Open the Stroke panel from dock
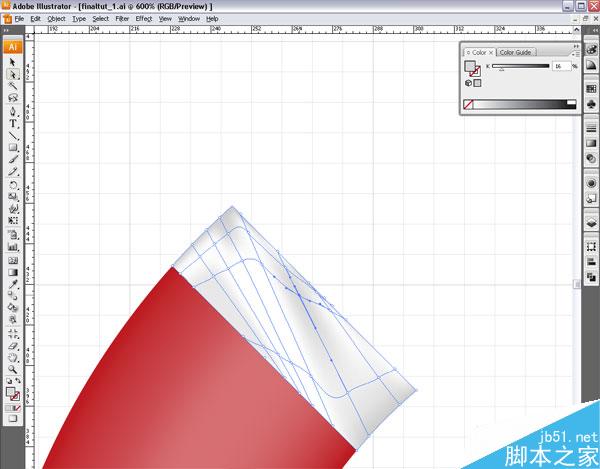 tap(591, 128)
